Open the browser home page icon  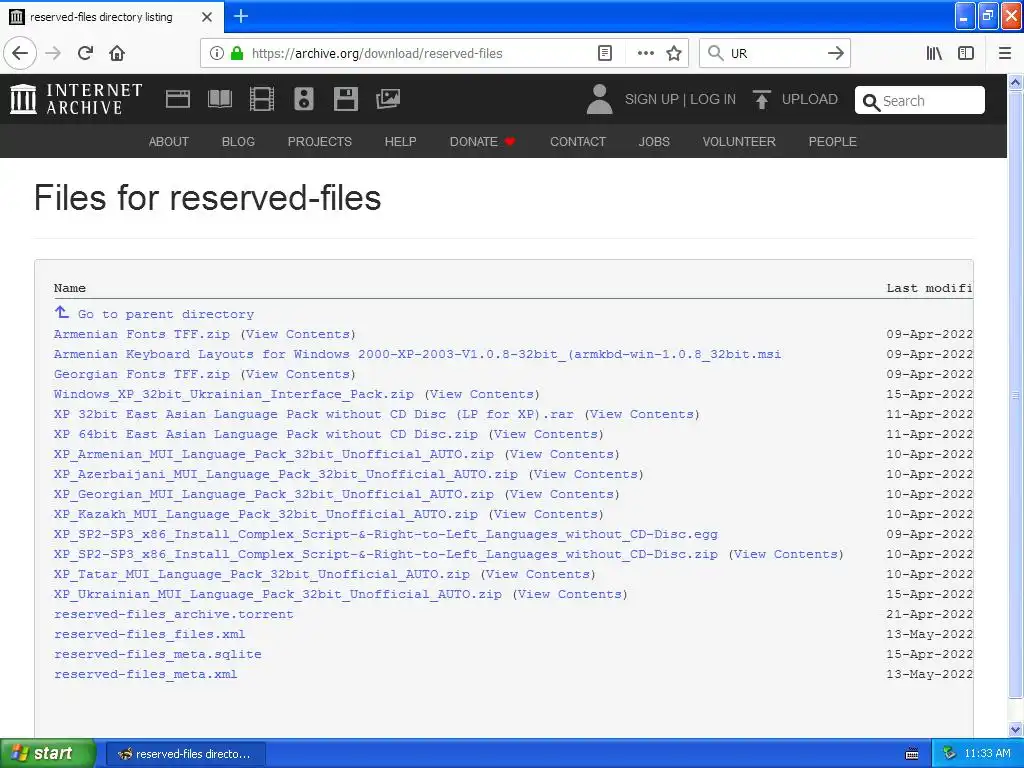click(117, 53)
